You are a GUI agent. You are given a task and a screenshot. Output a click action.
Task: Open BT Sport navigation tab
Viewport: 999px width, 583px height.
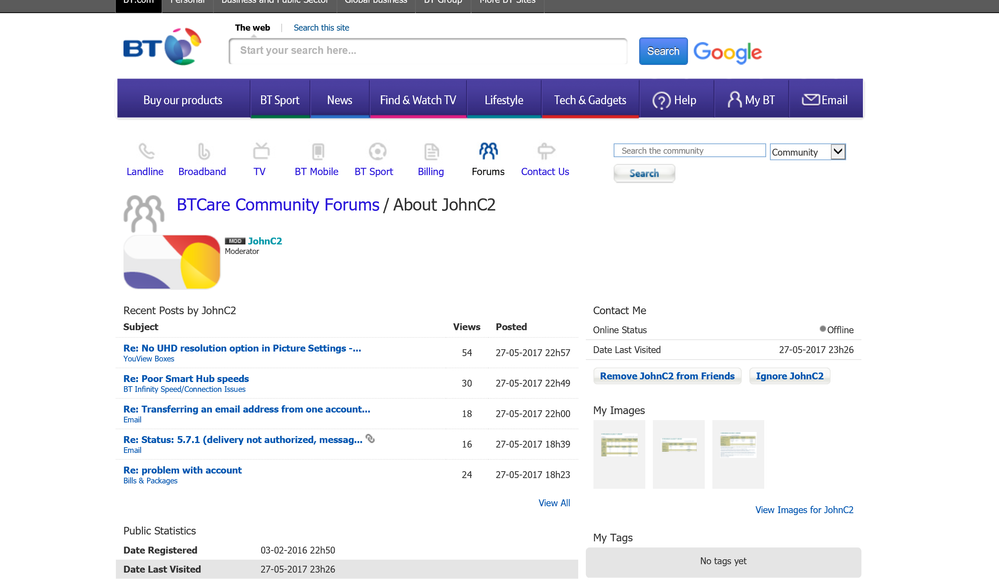coord(280,100)
